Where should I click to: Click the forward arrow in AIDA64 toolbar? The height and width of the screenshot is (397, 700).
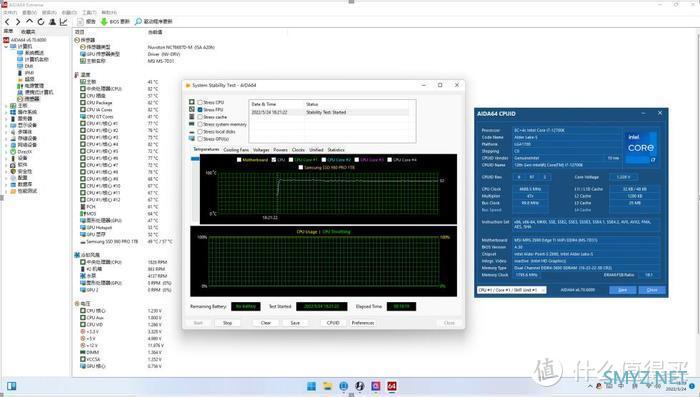coord(18,21)
